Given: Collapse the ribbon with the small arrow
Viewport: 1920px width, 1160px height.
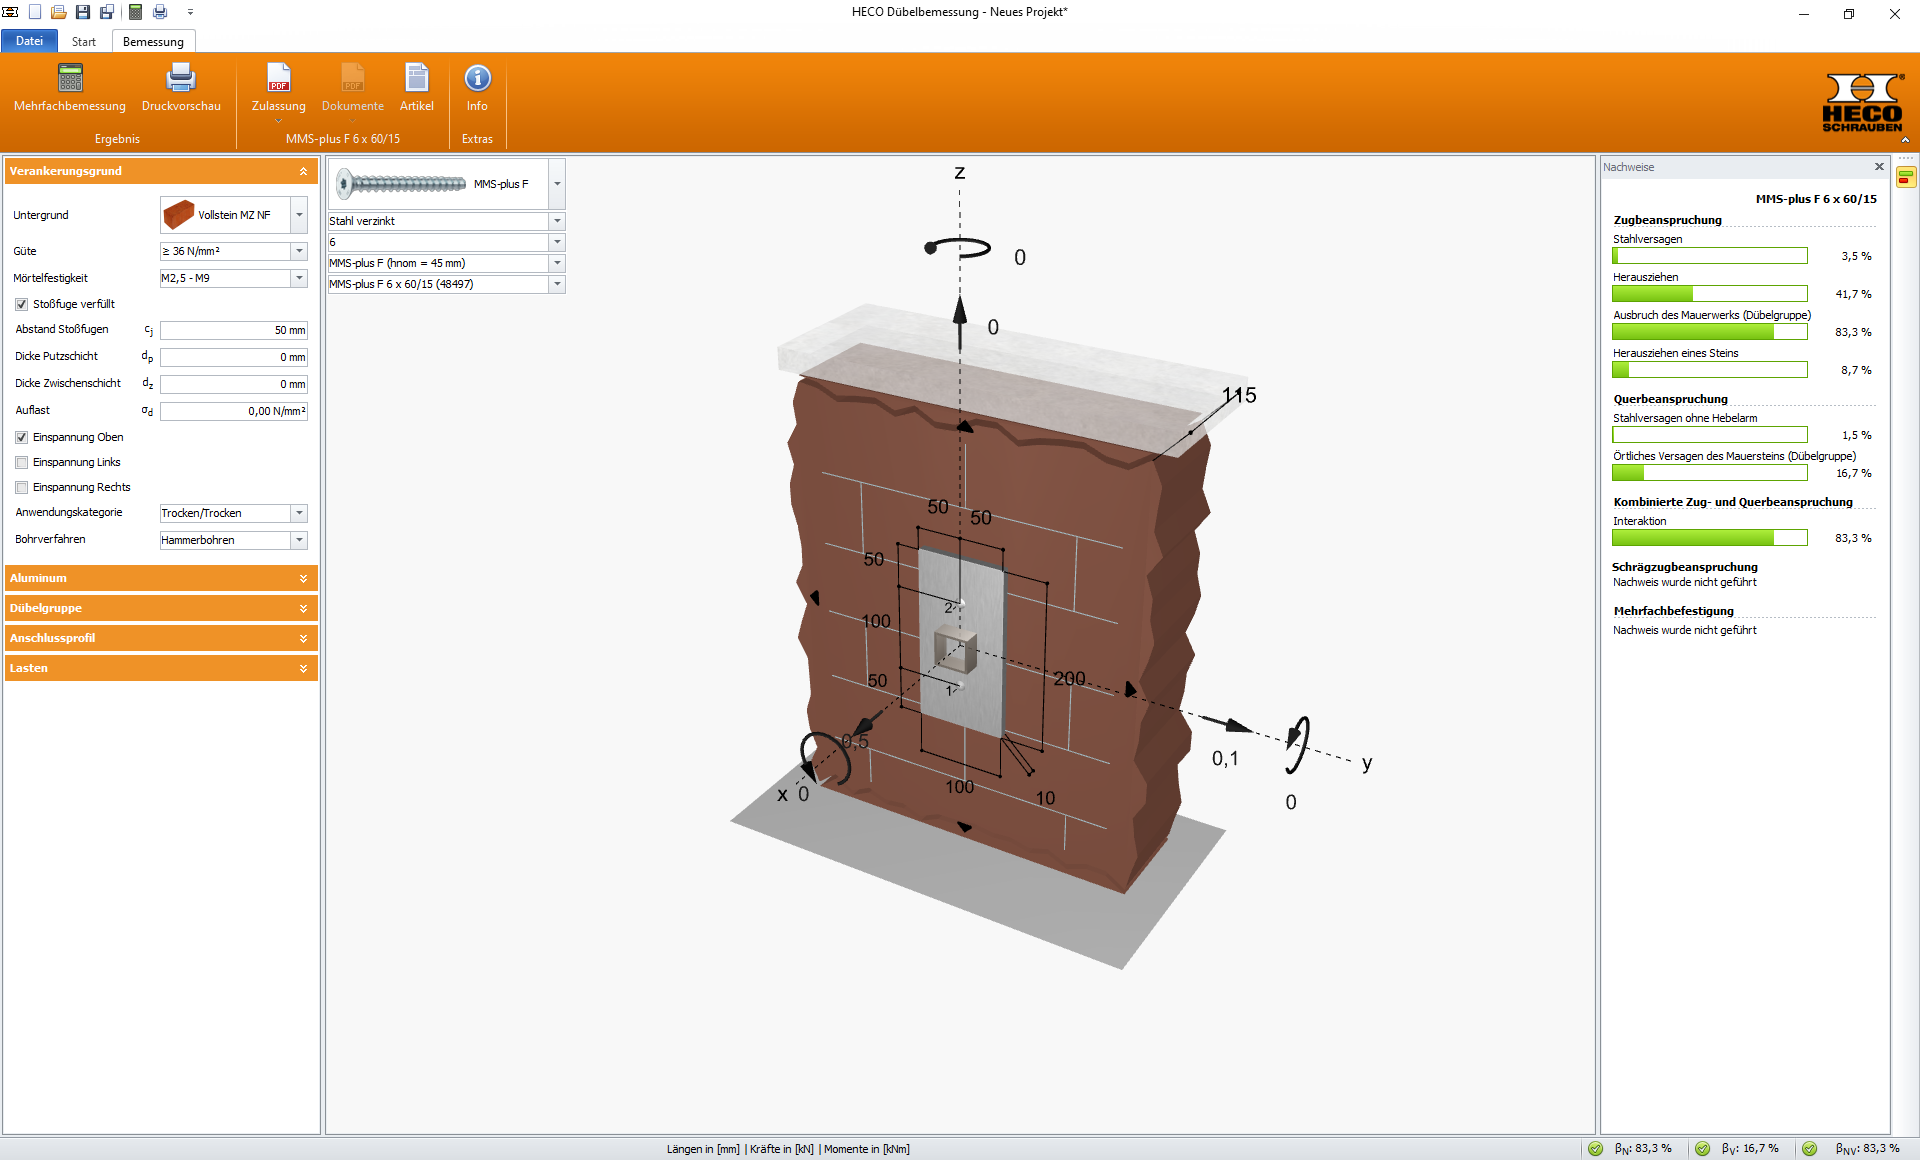Looking at the screenshot, I should 1905,140.
